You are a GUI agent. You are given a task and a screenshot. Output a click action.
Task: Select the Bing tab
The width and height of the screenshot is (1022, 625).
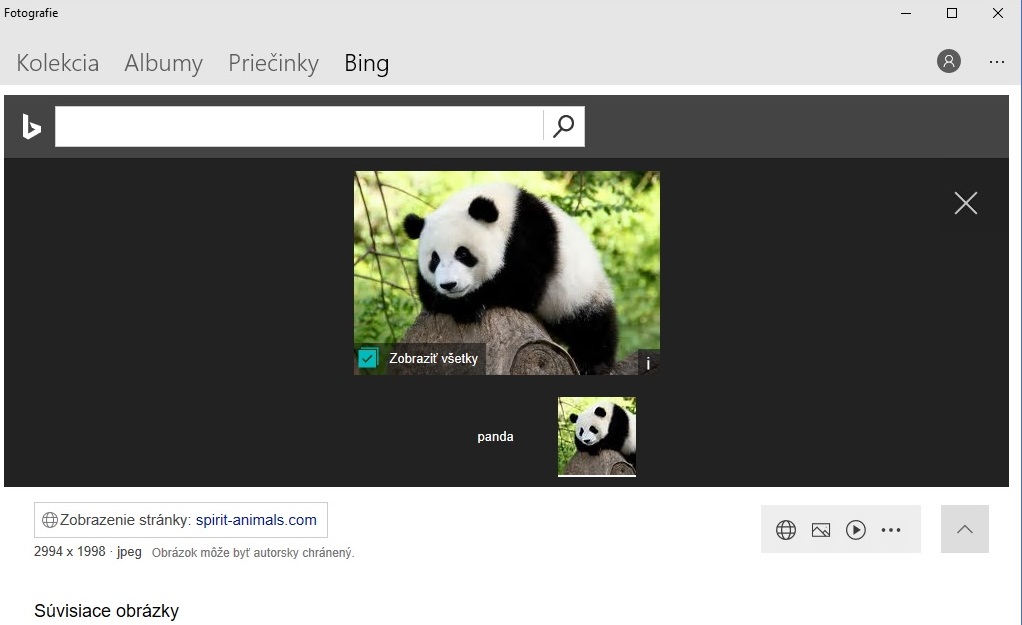tap(366, 63)
